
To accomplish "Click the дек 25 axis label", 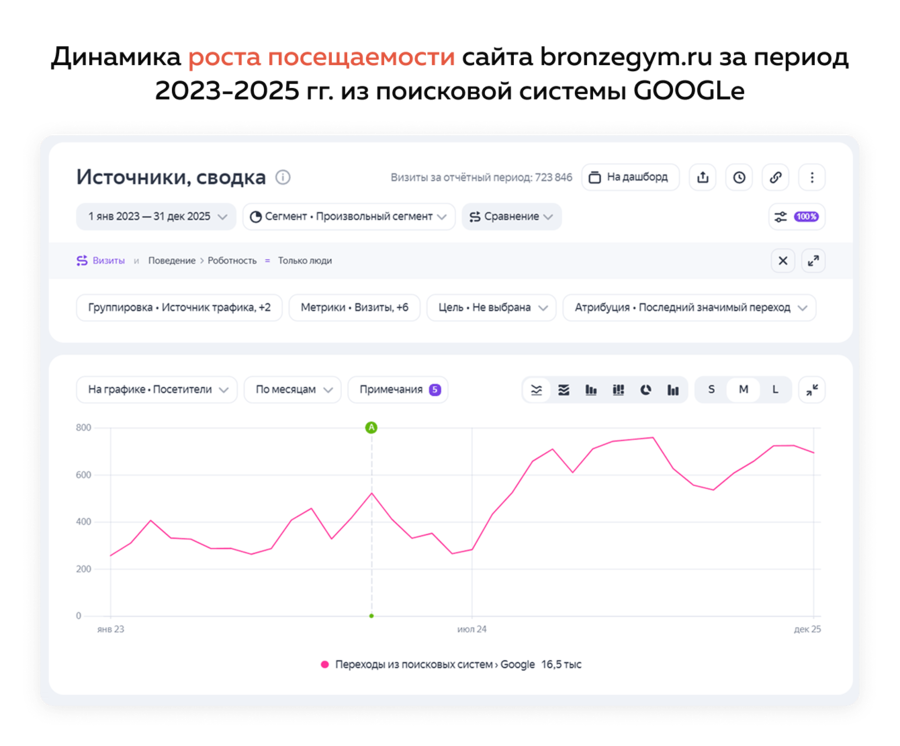I will [808, 630].
